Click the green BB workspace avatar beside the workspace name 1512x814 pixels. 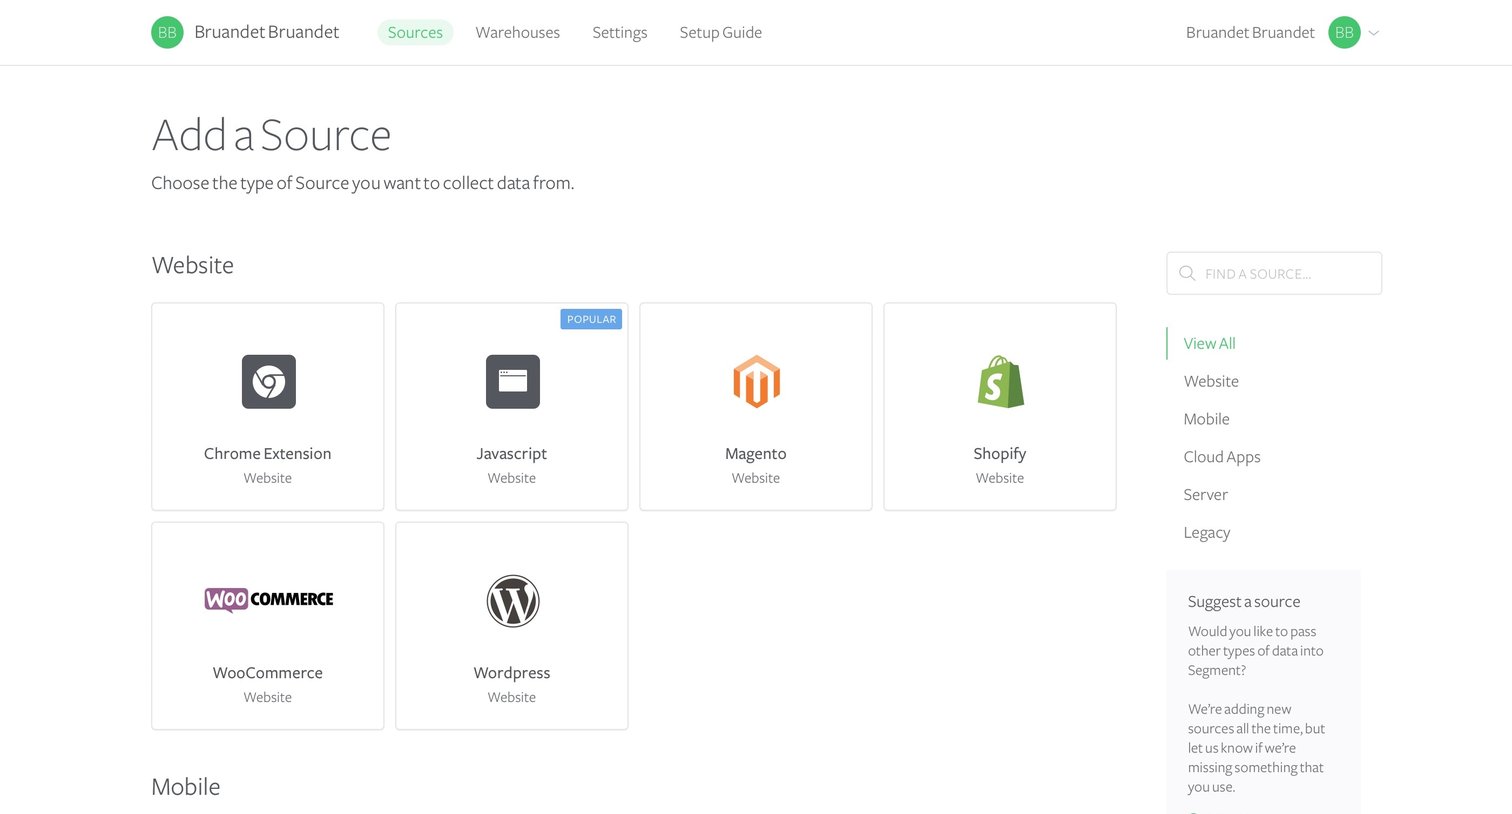click(167, 32)
